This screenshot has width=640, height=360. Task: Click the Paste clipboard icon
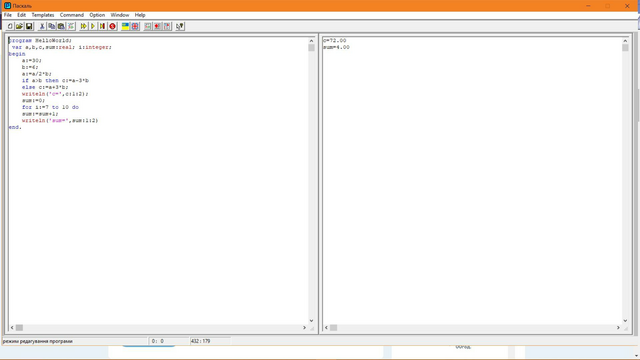point(61,26)
